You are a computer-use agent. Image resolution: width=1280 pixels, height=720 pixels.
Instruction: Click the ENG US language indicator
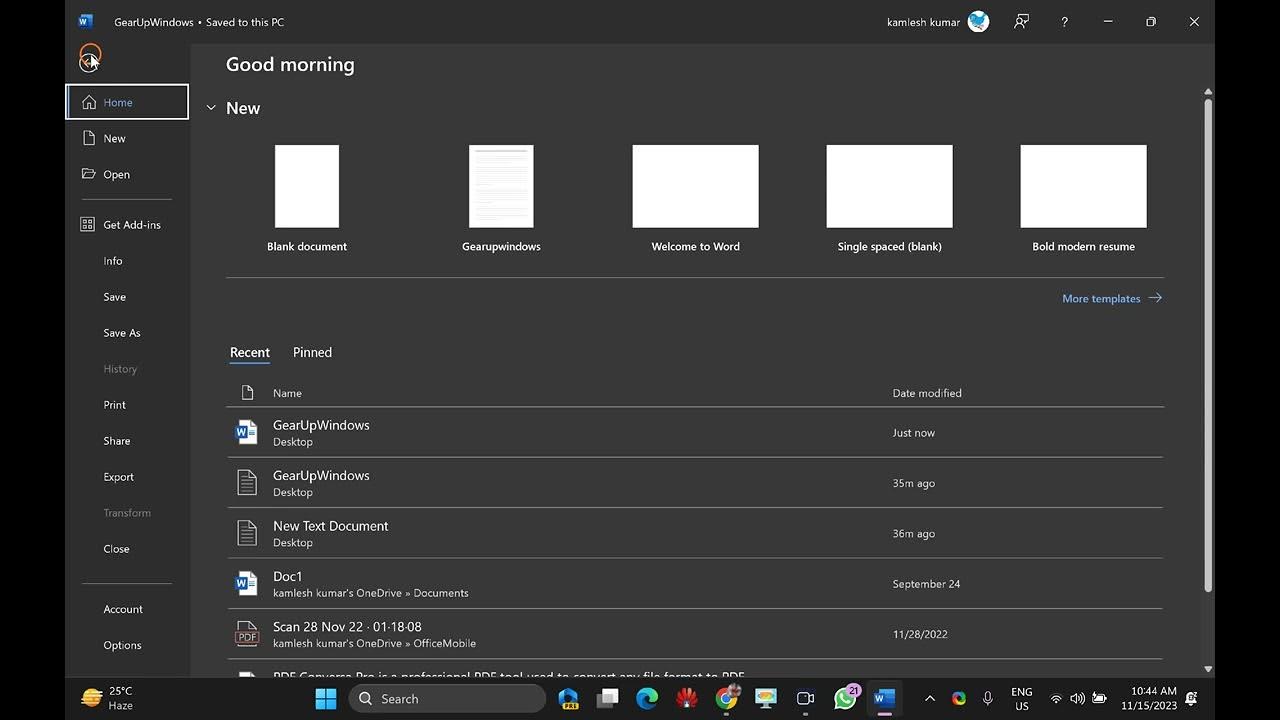pos(1021,698)
